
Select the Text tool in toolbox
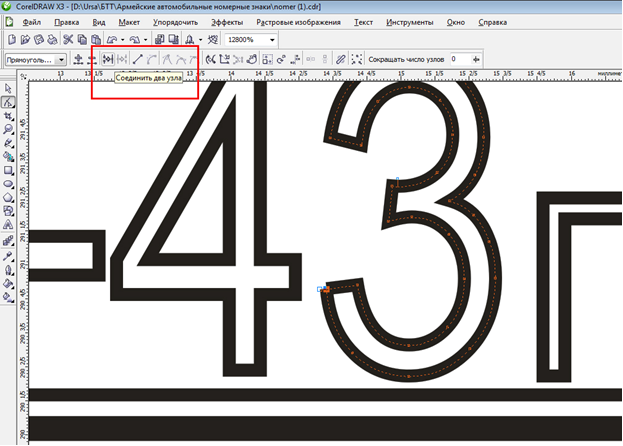point(8,225)
